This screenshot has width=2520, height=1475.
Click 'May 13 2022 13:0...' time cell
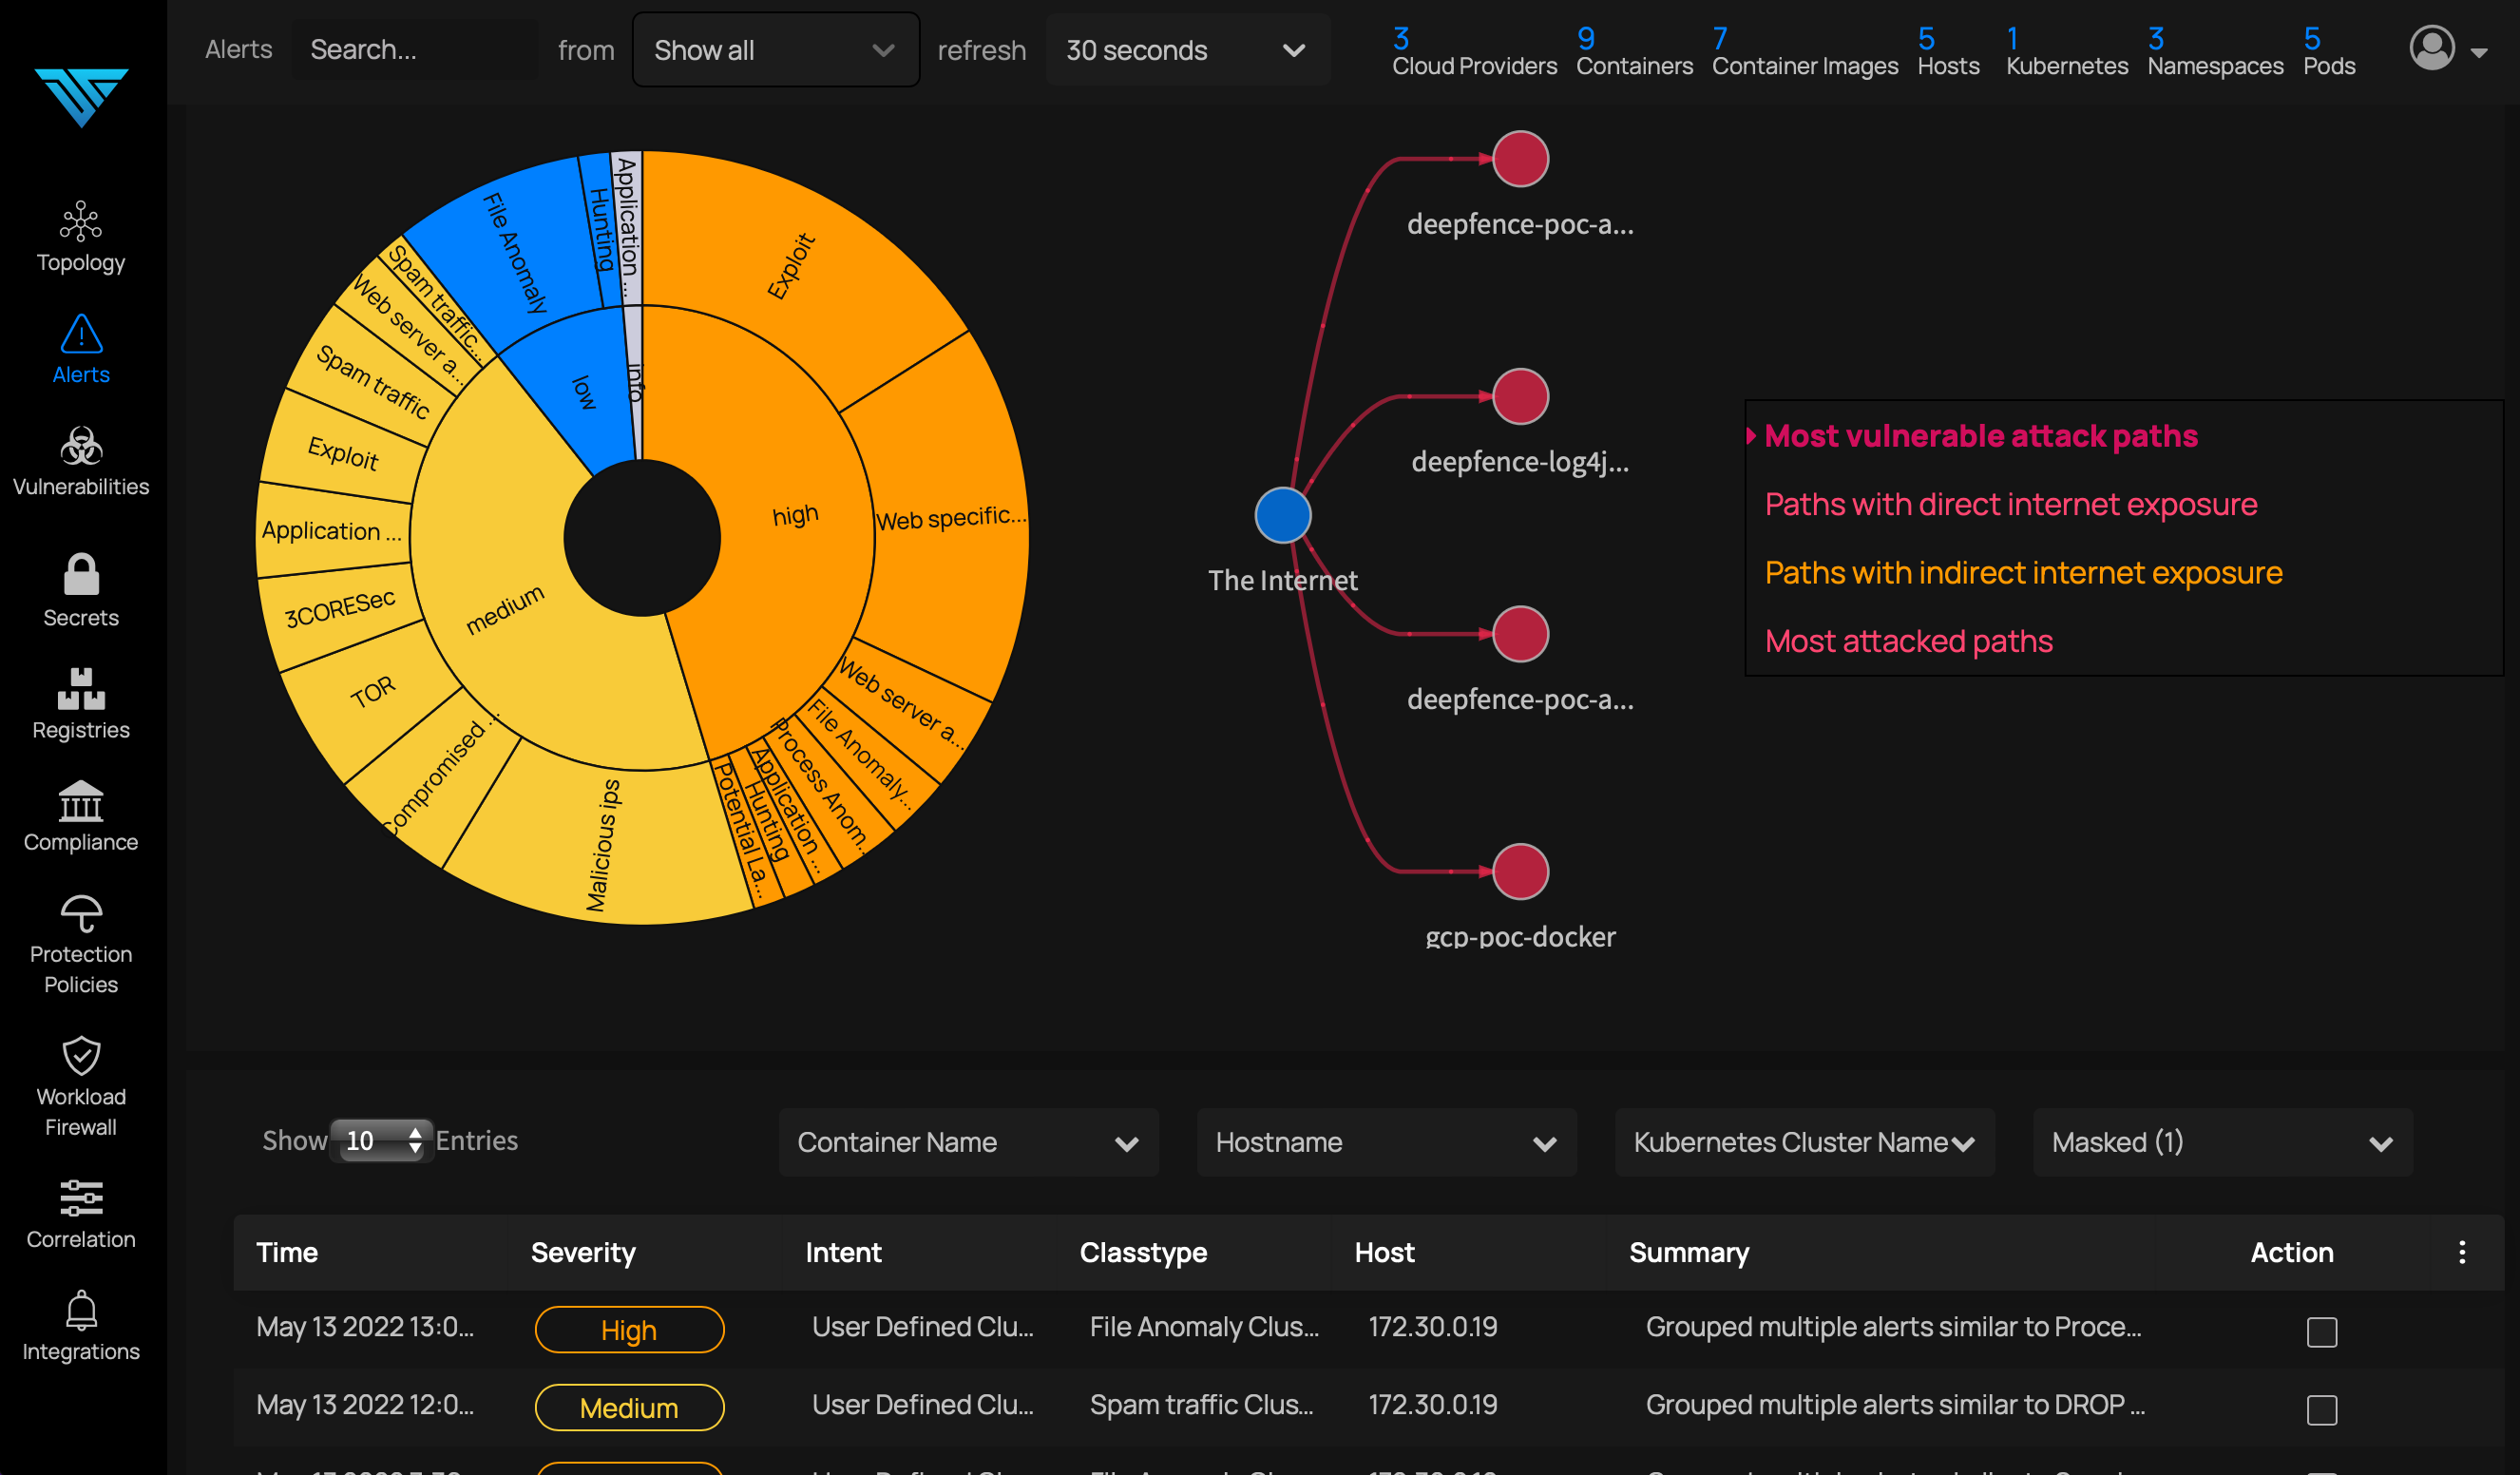[x=365, y=1327]
